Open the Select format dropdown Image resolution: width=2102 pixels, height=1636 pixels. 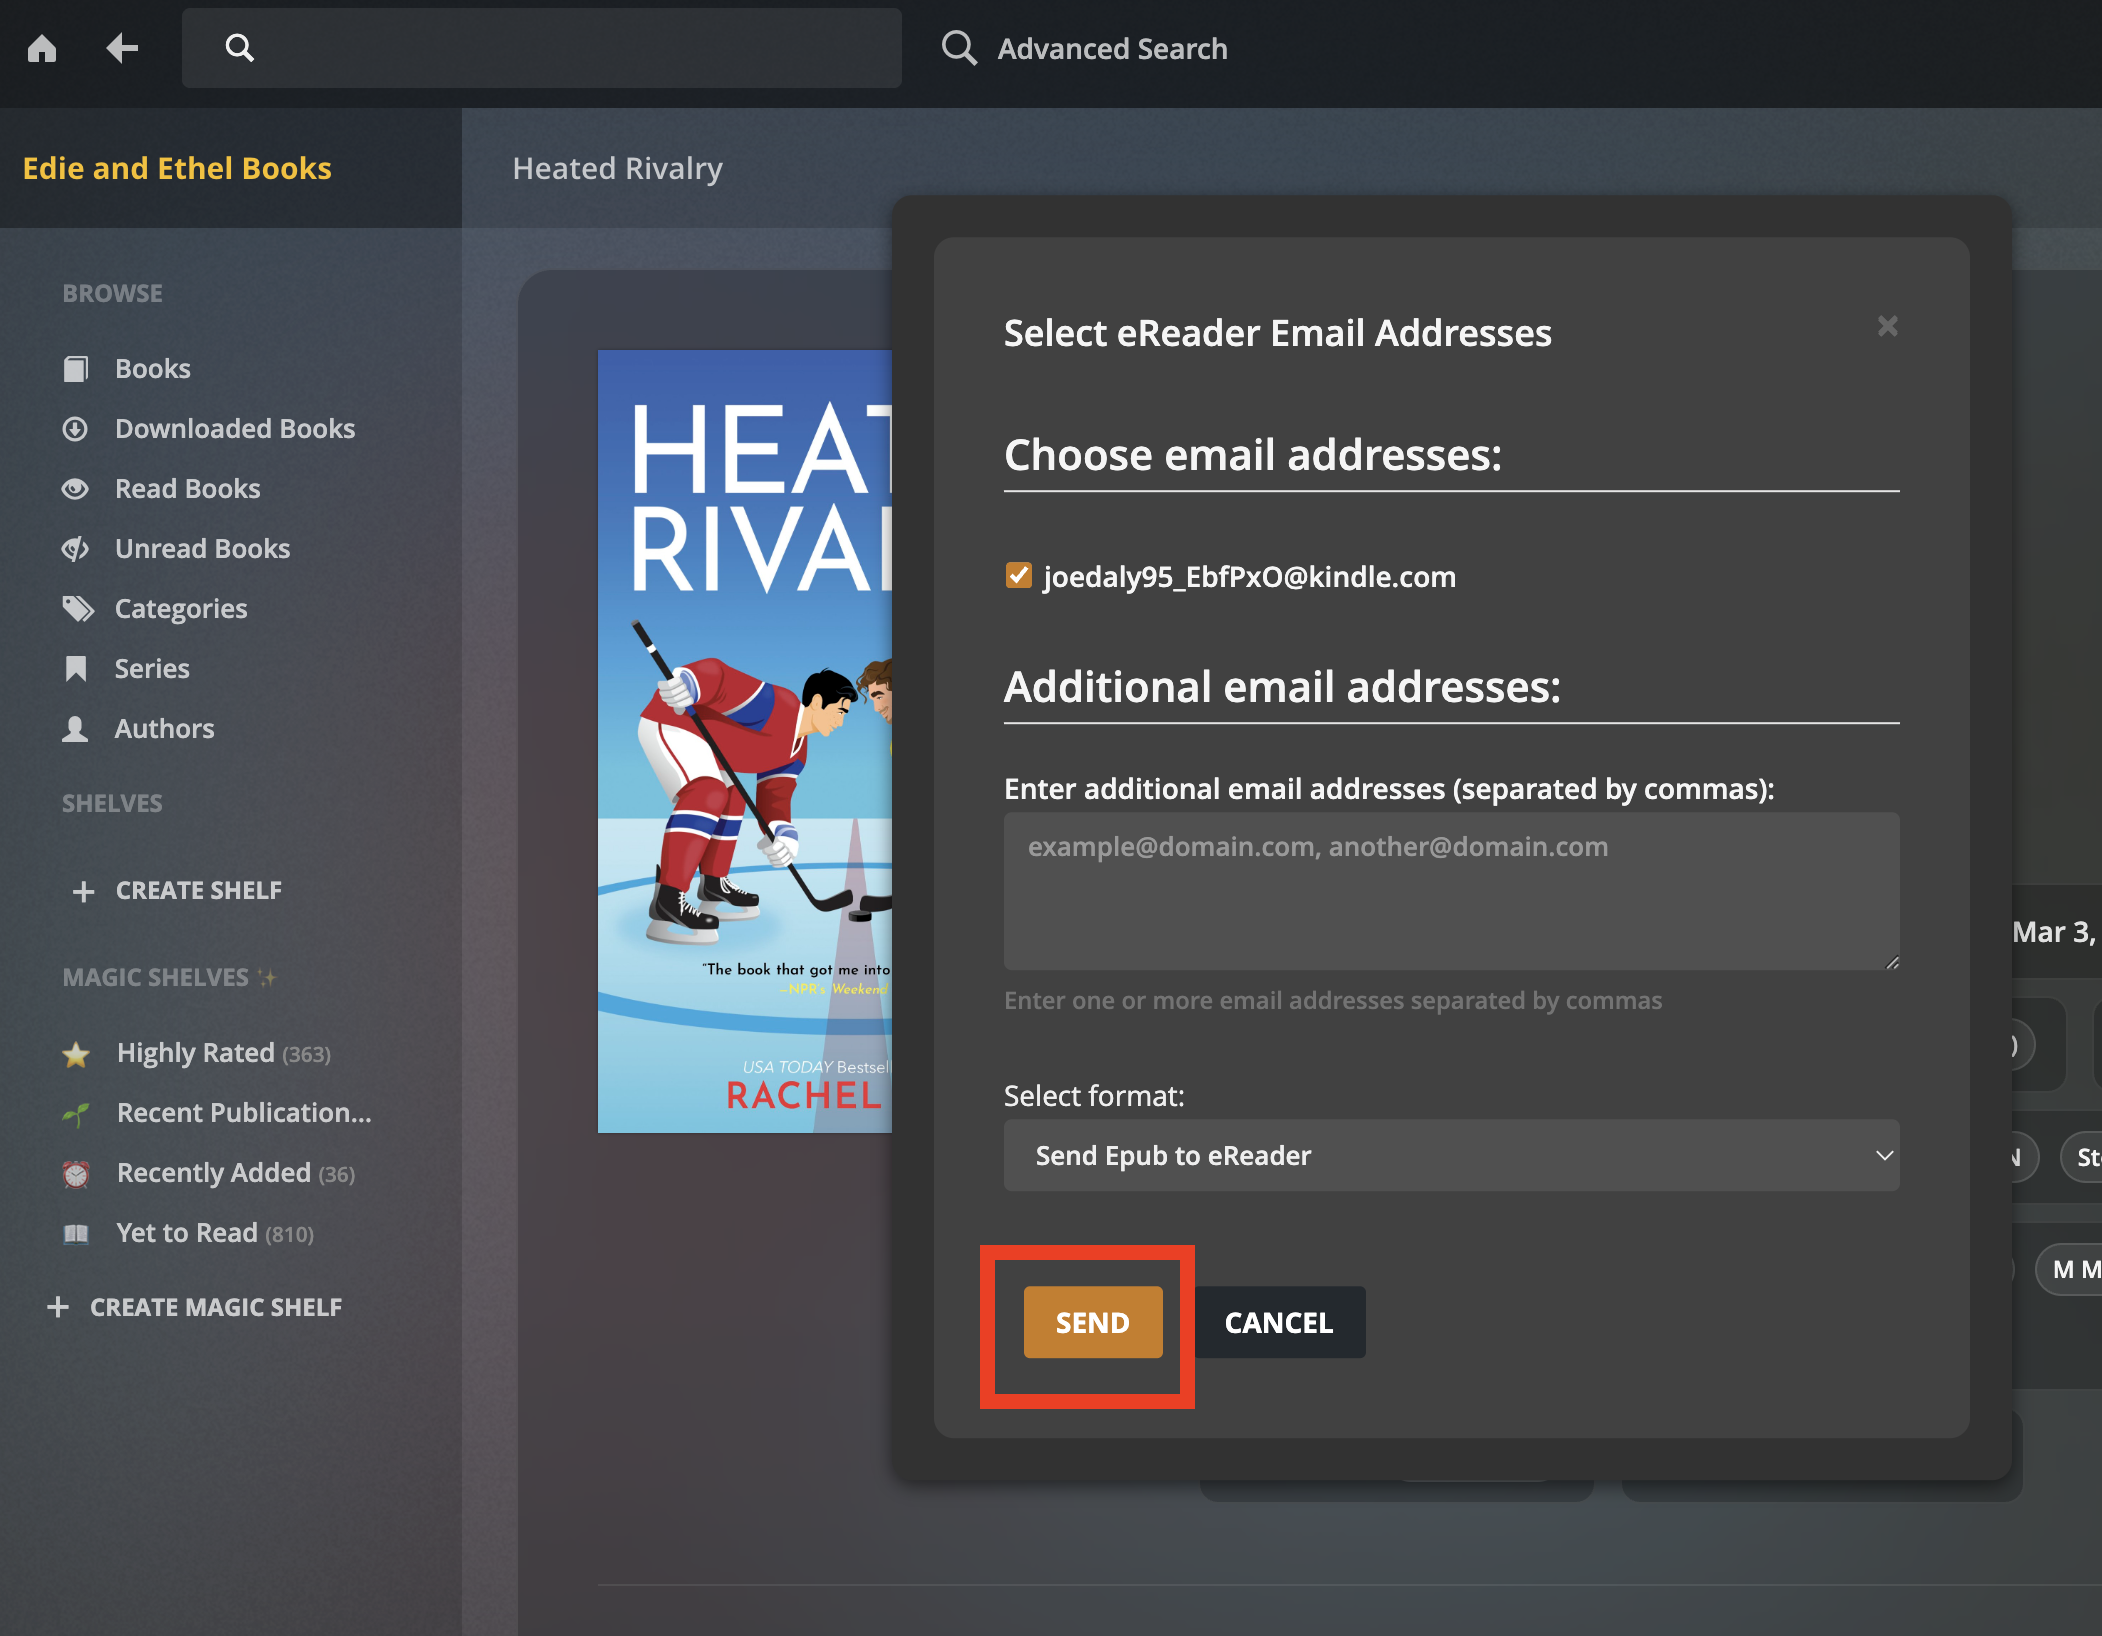pyautogui.click(x=1451, y=1155)
